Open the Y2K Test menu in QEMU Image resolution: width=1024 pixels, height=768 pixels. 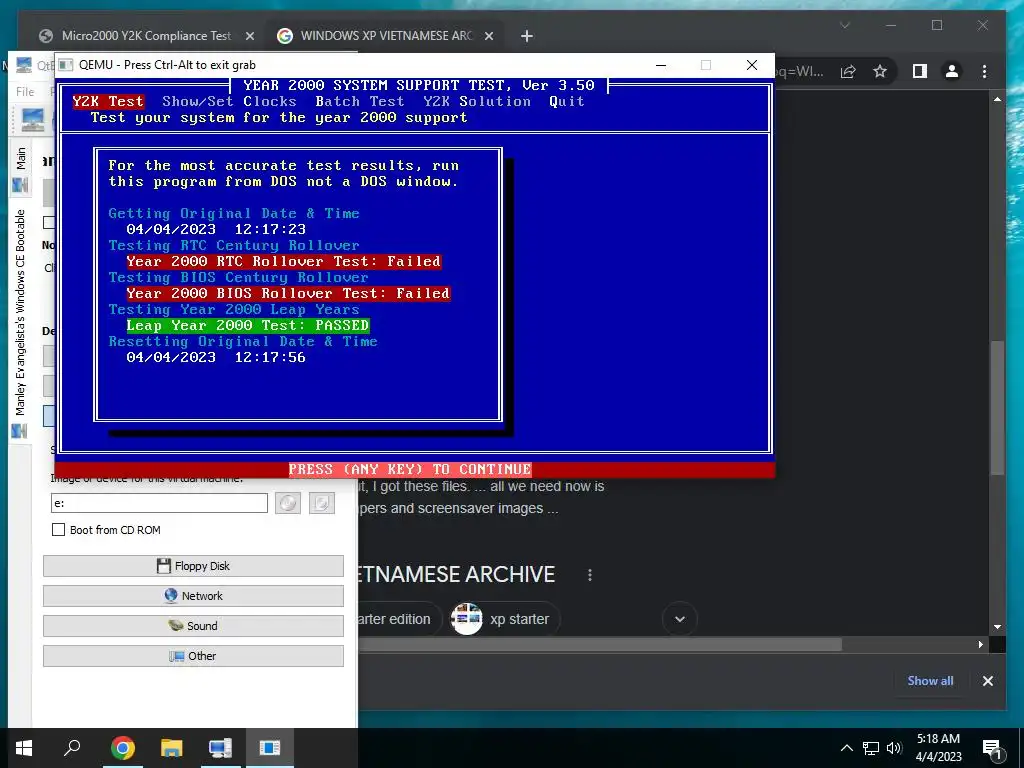point(108,101)
